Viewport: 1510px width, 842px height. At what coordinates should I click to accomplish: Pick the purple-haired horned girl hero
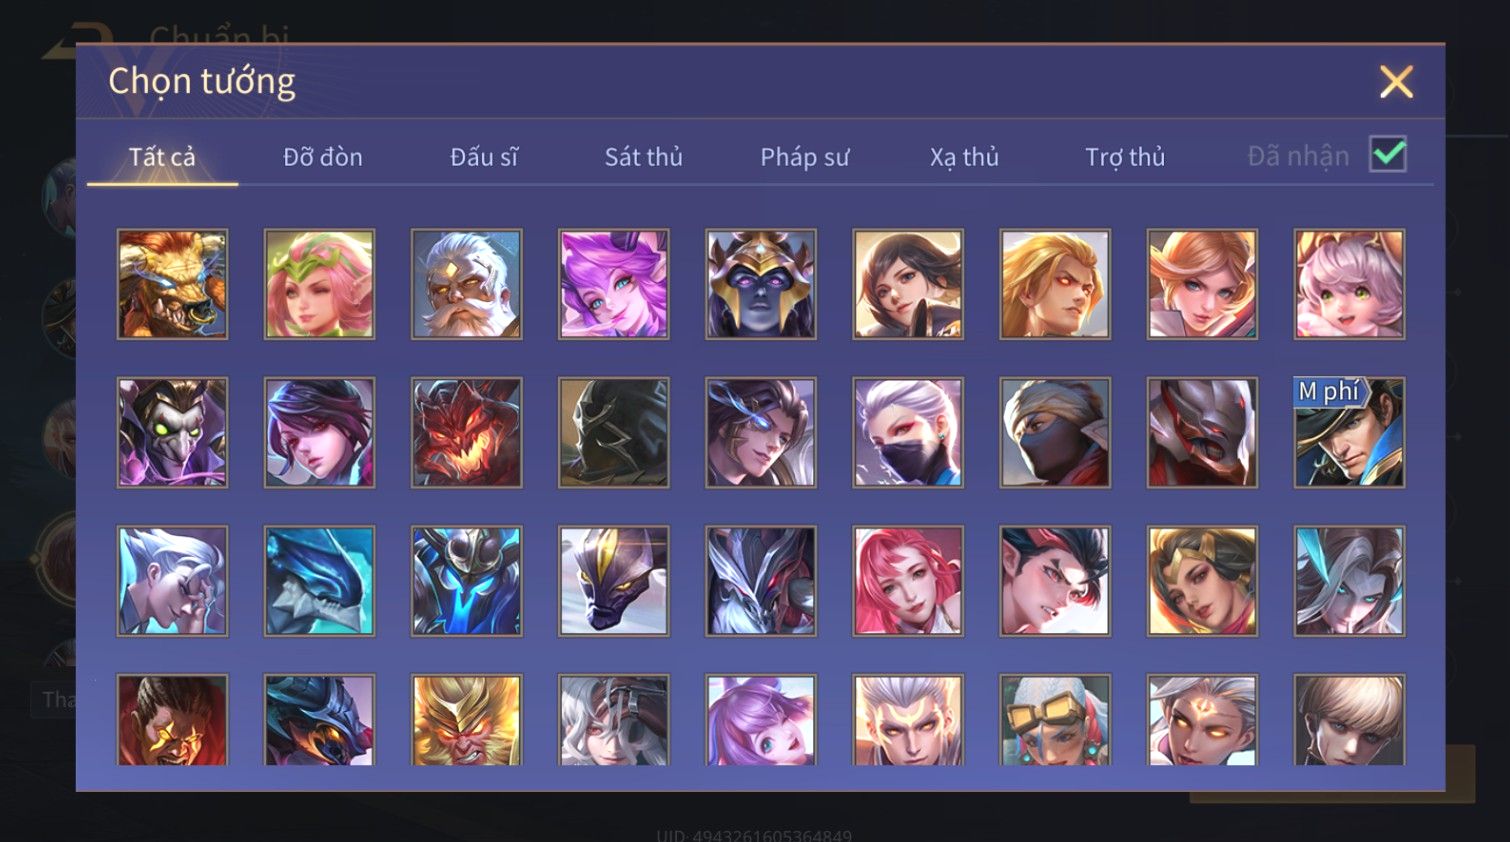pyautogui.click(x=613, y=284)
